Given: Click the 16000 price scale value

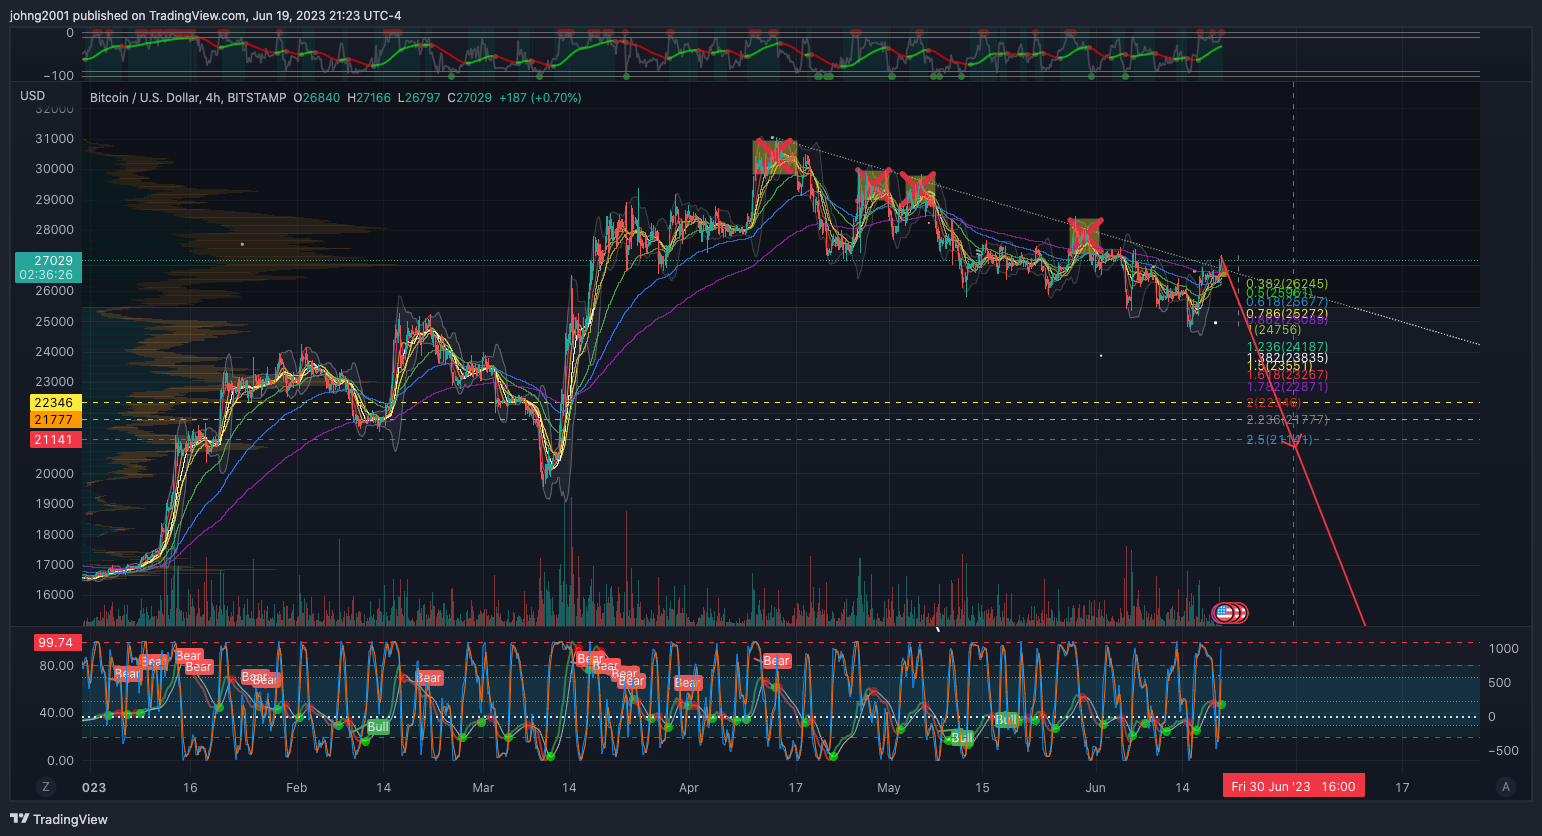Looking at the screenshot, I should pyautogui.click(x=55, y=595).
